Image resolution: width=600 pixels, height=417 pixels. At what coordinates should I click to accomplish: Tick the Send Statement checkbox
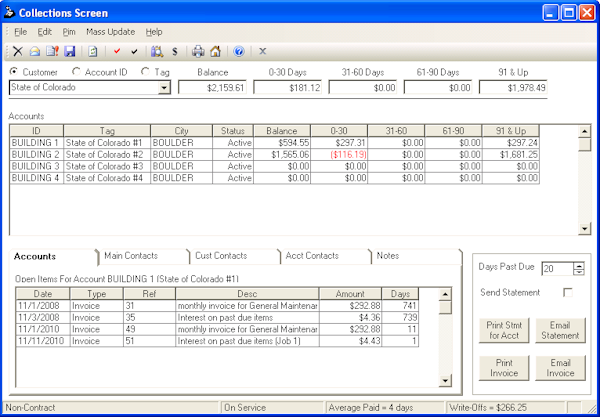(568, 293)
